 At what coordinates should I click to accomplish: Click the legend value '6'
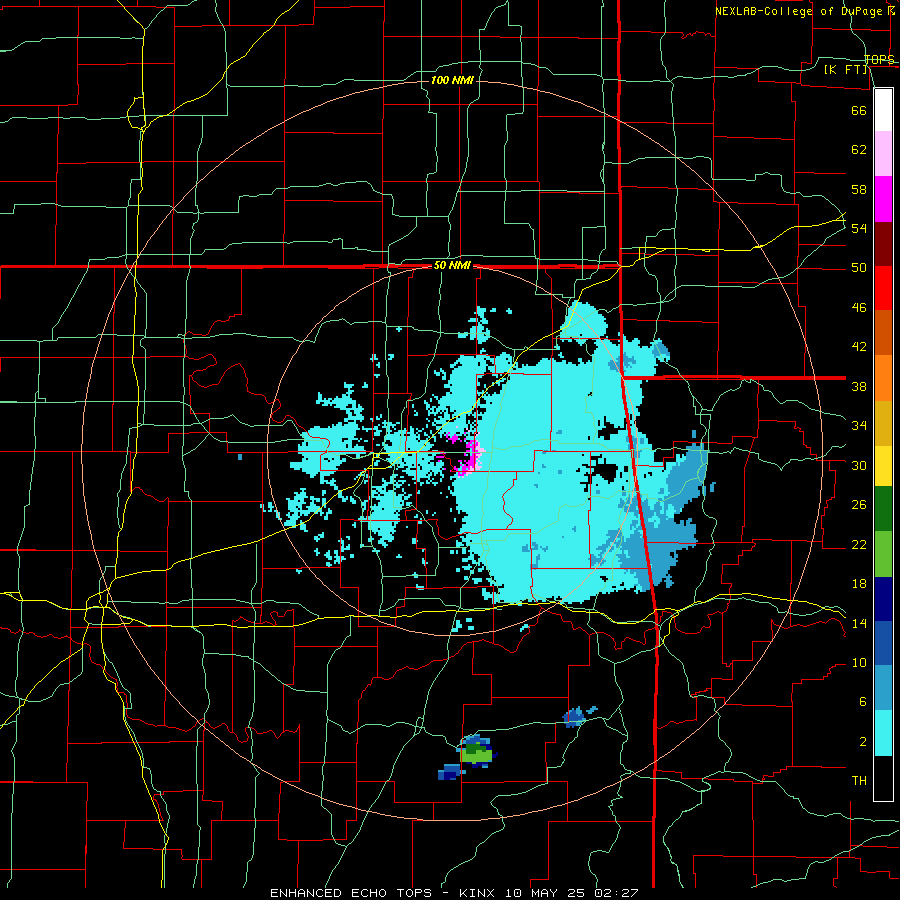pos(863,702)
